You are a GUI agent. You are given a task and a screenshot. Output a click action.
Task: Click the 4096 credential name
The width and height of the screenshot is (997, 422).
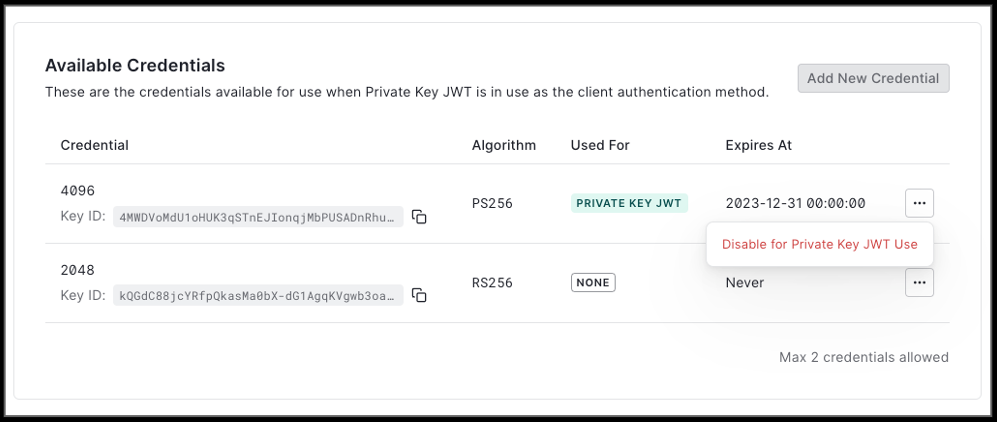point(77,190)
